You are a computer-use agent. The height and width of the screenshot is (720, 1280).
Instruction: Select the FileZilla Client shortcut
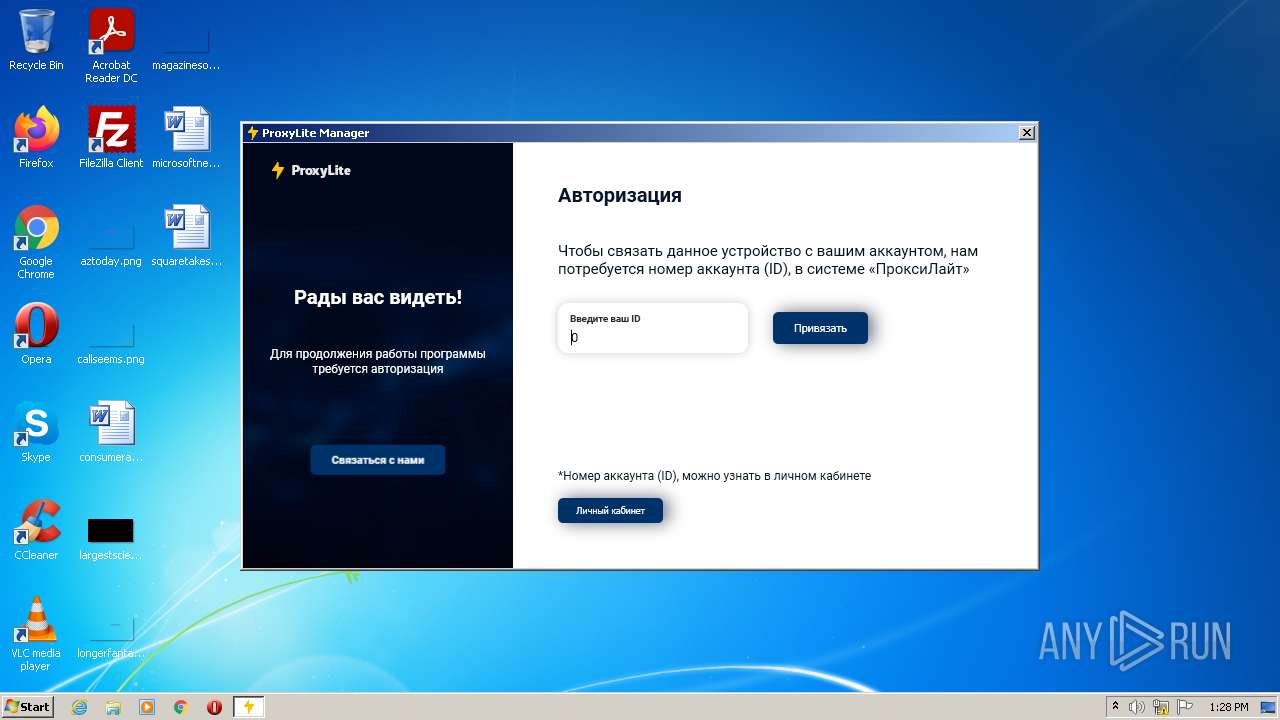111,138
